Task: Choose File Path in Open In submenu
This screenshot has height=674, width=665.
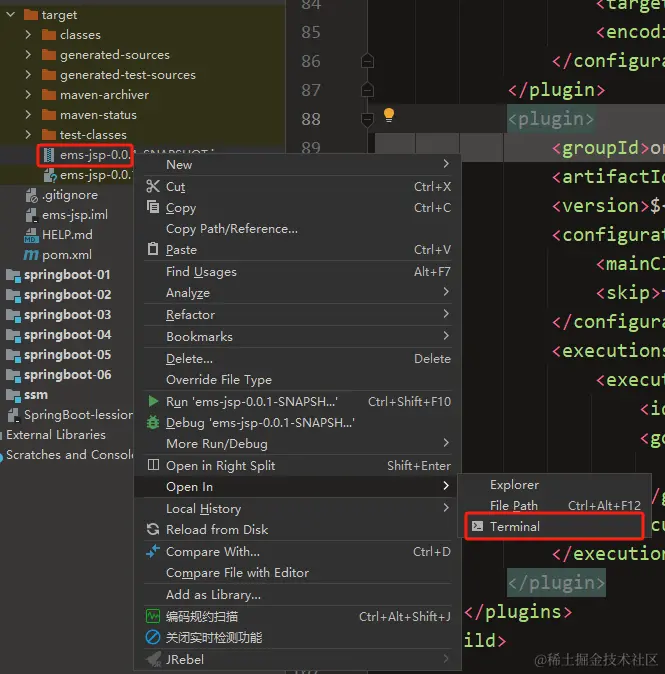Action: (x=555, y=505)
